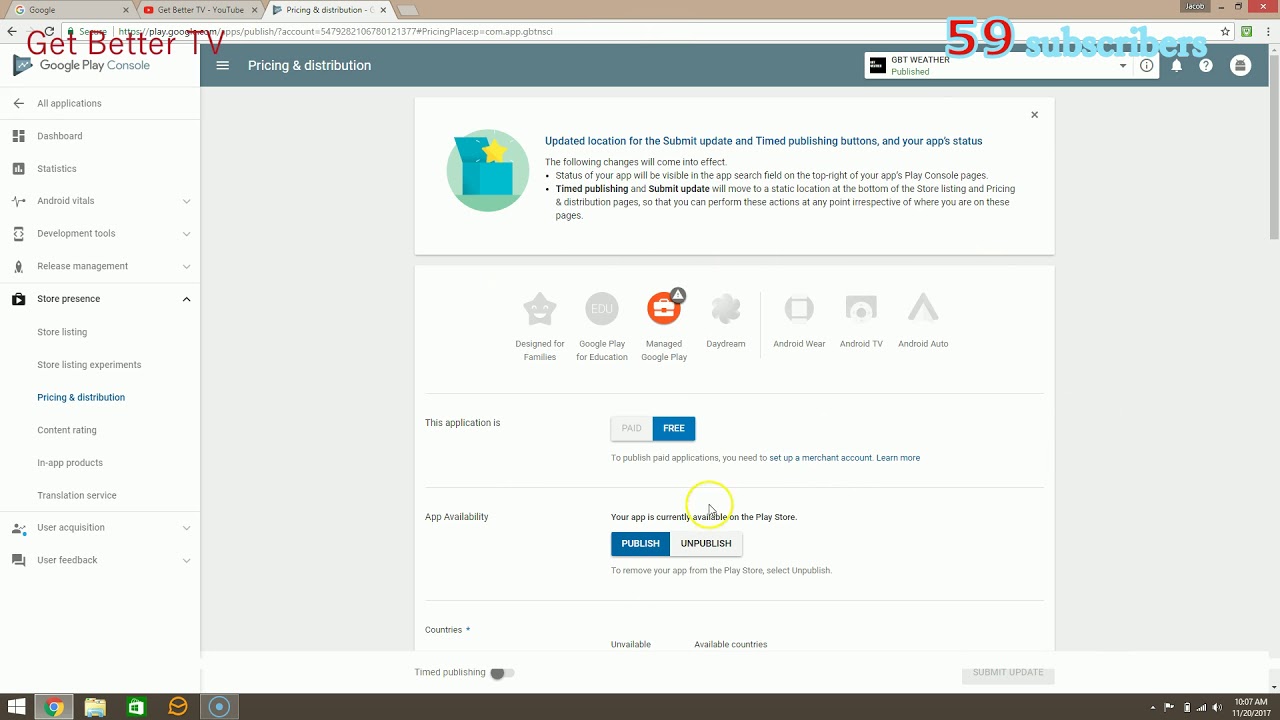Open the Learn more link
The height and width of the screenshot is (720, 1280).
[898, 458]
